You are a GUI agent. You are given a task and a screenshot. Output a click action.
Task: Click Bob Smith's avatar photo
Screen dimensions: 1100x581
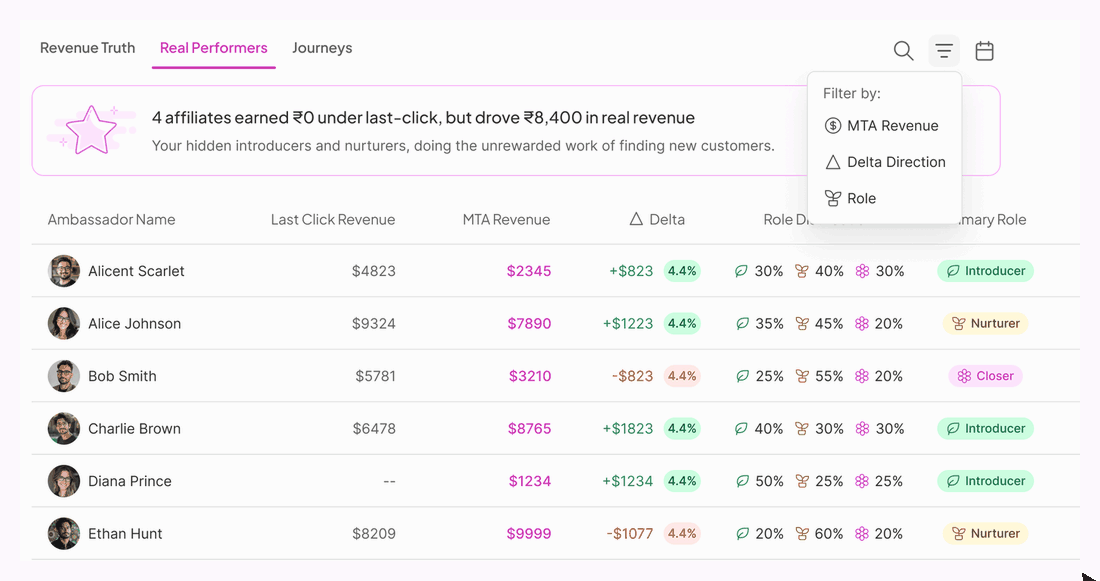pyautogui.click(x=64, y=376)
